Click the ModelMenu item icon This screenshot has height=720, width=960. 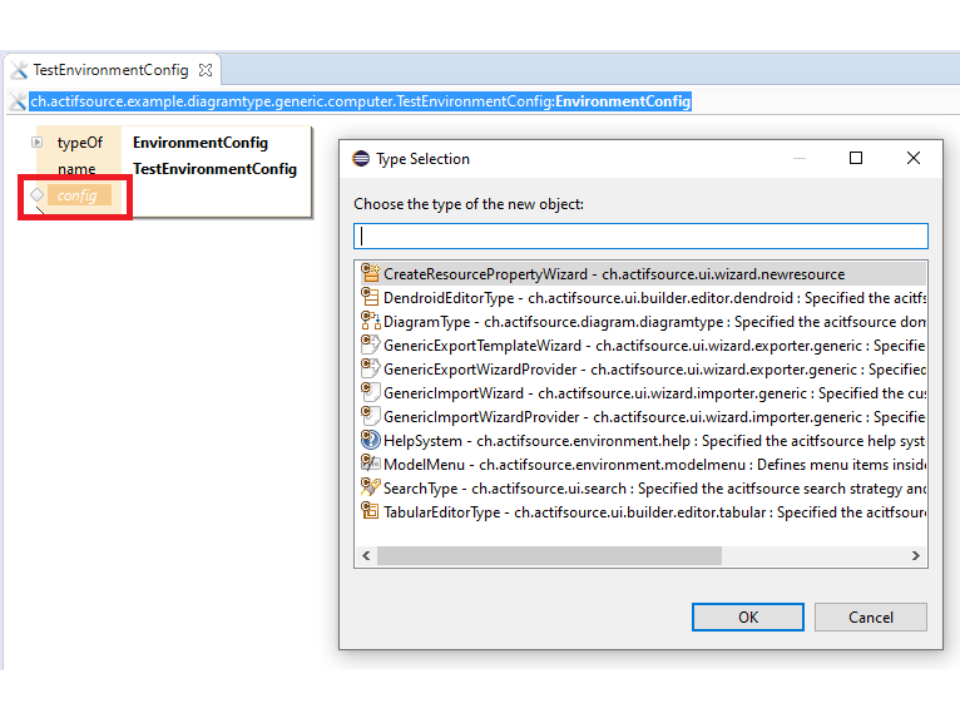370,464
